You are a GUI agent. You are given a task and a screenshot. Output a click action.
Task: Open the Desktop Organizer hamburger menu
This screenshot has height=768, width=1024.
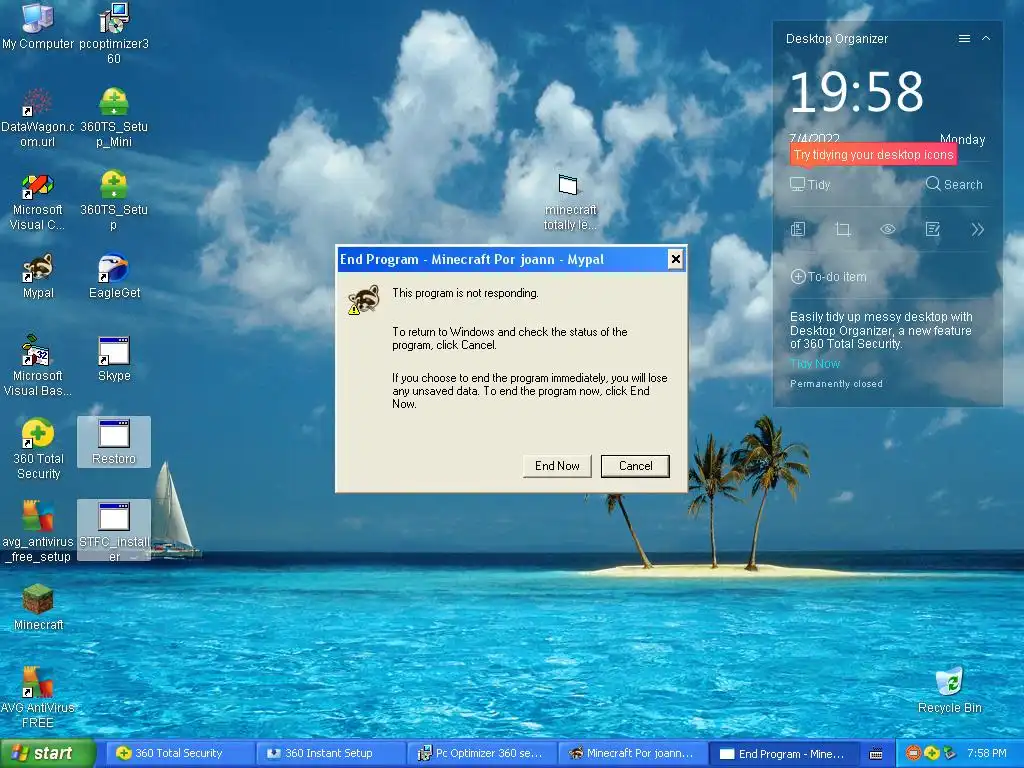click(964, 39)
